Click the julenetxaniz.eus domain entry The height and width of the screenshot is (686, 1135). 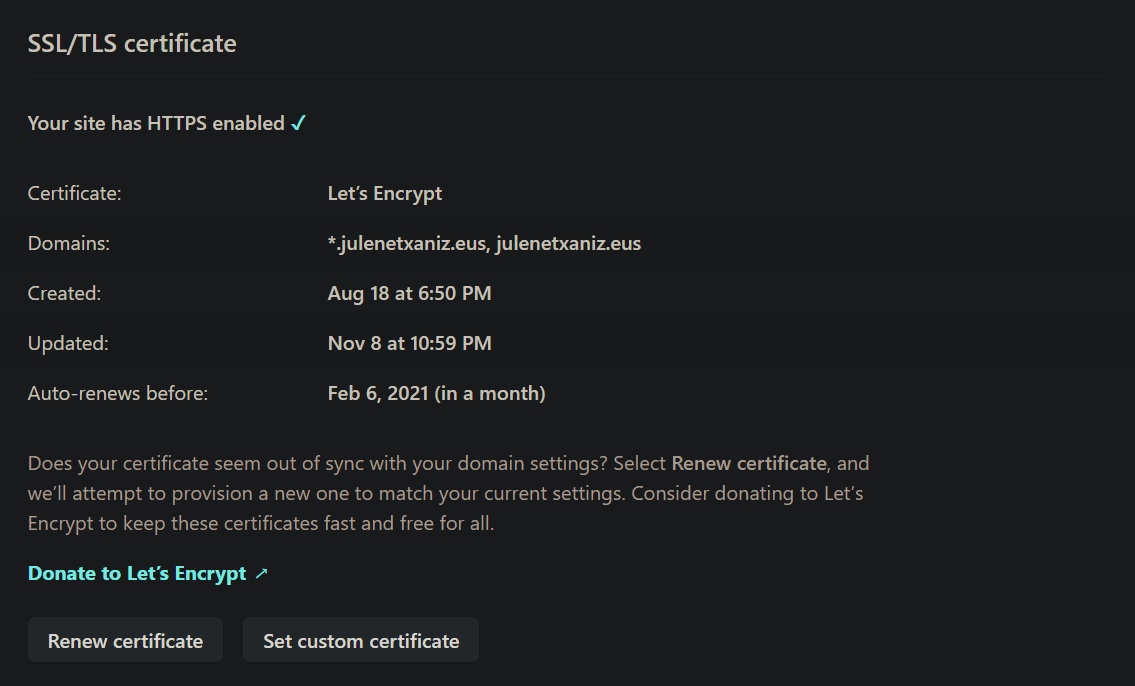568,242
